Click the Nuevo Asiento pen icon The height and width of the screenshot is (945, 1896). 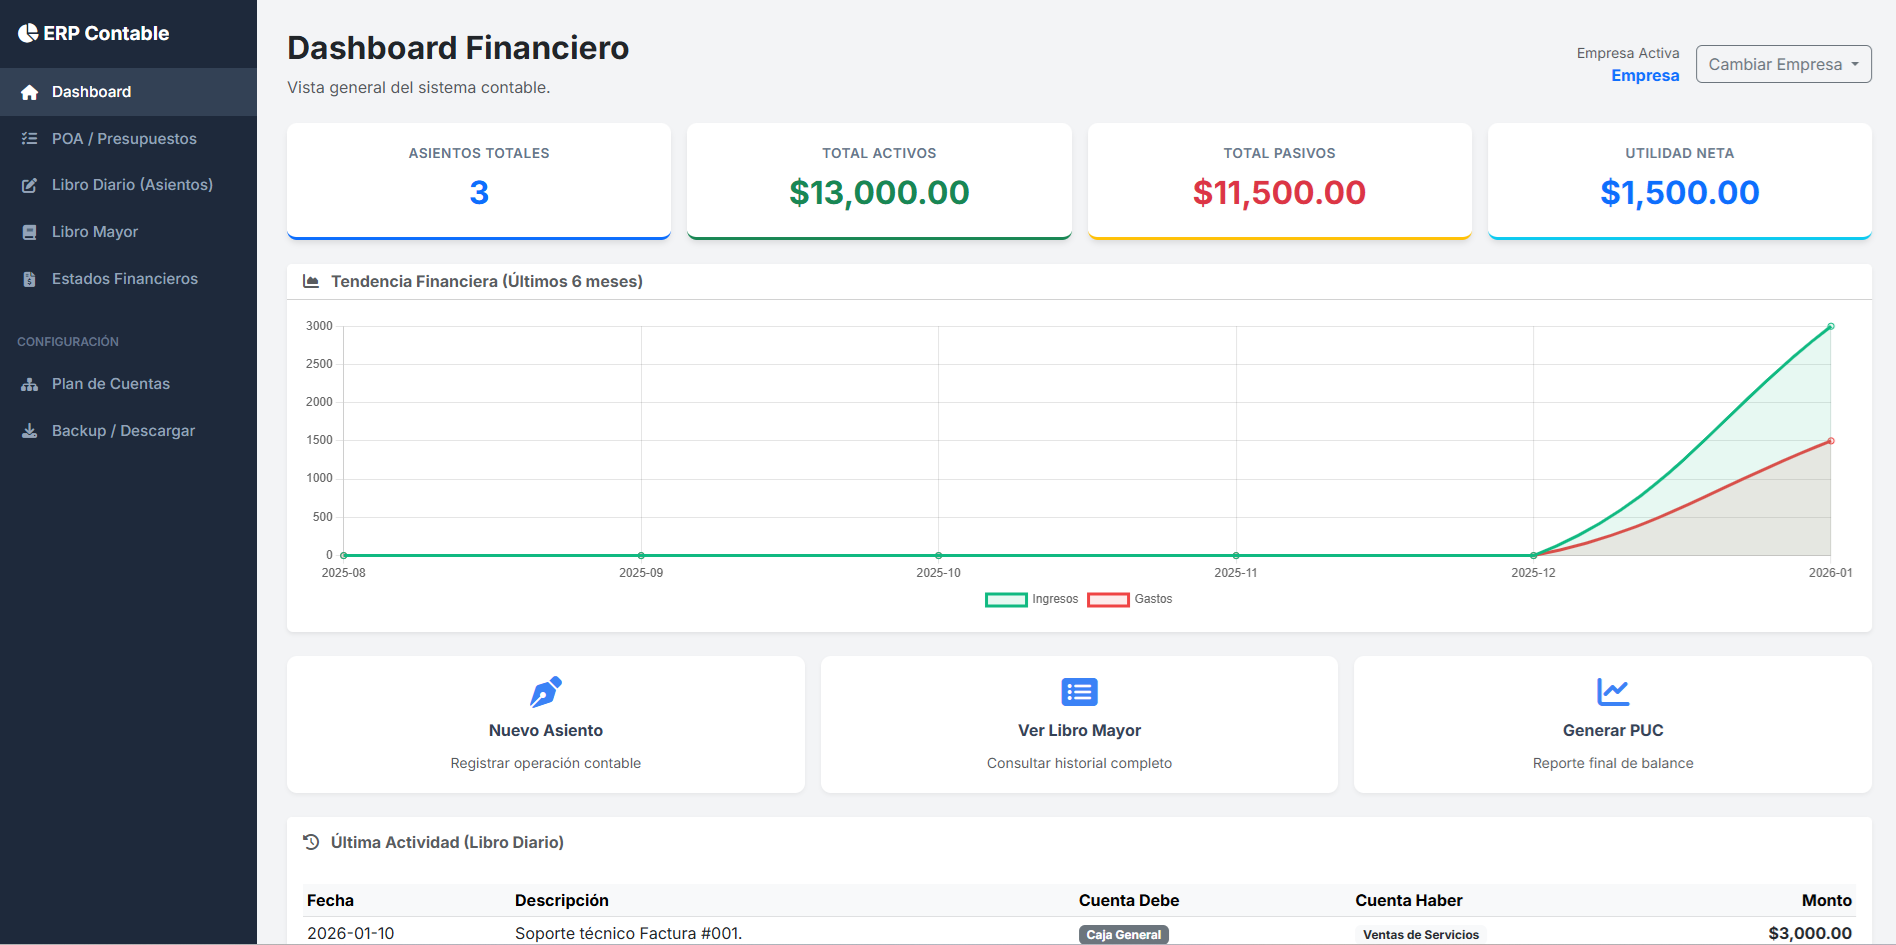click(x=545, y=691)
